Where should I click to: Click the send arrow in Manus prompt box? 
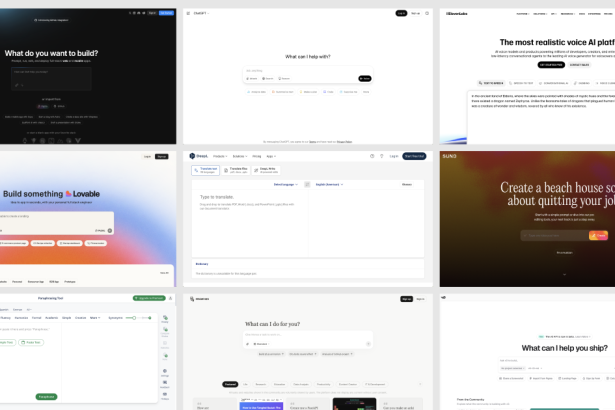pyautogui.click(x=368, y=344)
